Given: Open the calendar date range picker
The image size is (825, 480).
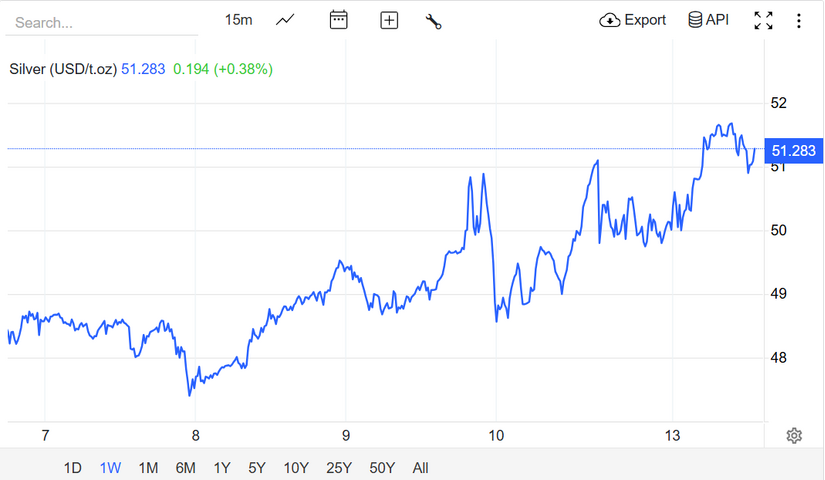Looking at the screenshot, I should coord(339,20).
